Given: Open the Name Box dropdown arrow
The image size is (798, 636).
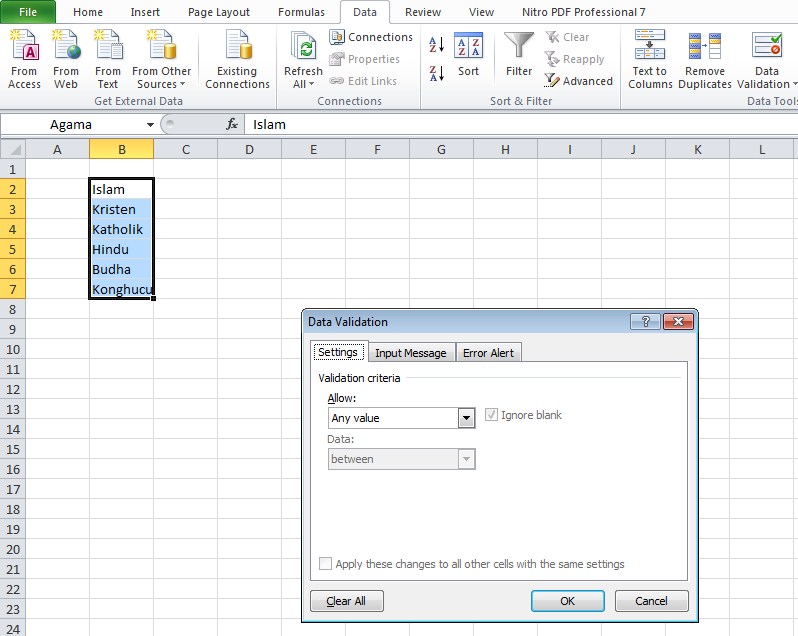Looking at the screenshot, I should click(151, 125).
